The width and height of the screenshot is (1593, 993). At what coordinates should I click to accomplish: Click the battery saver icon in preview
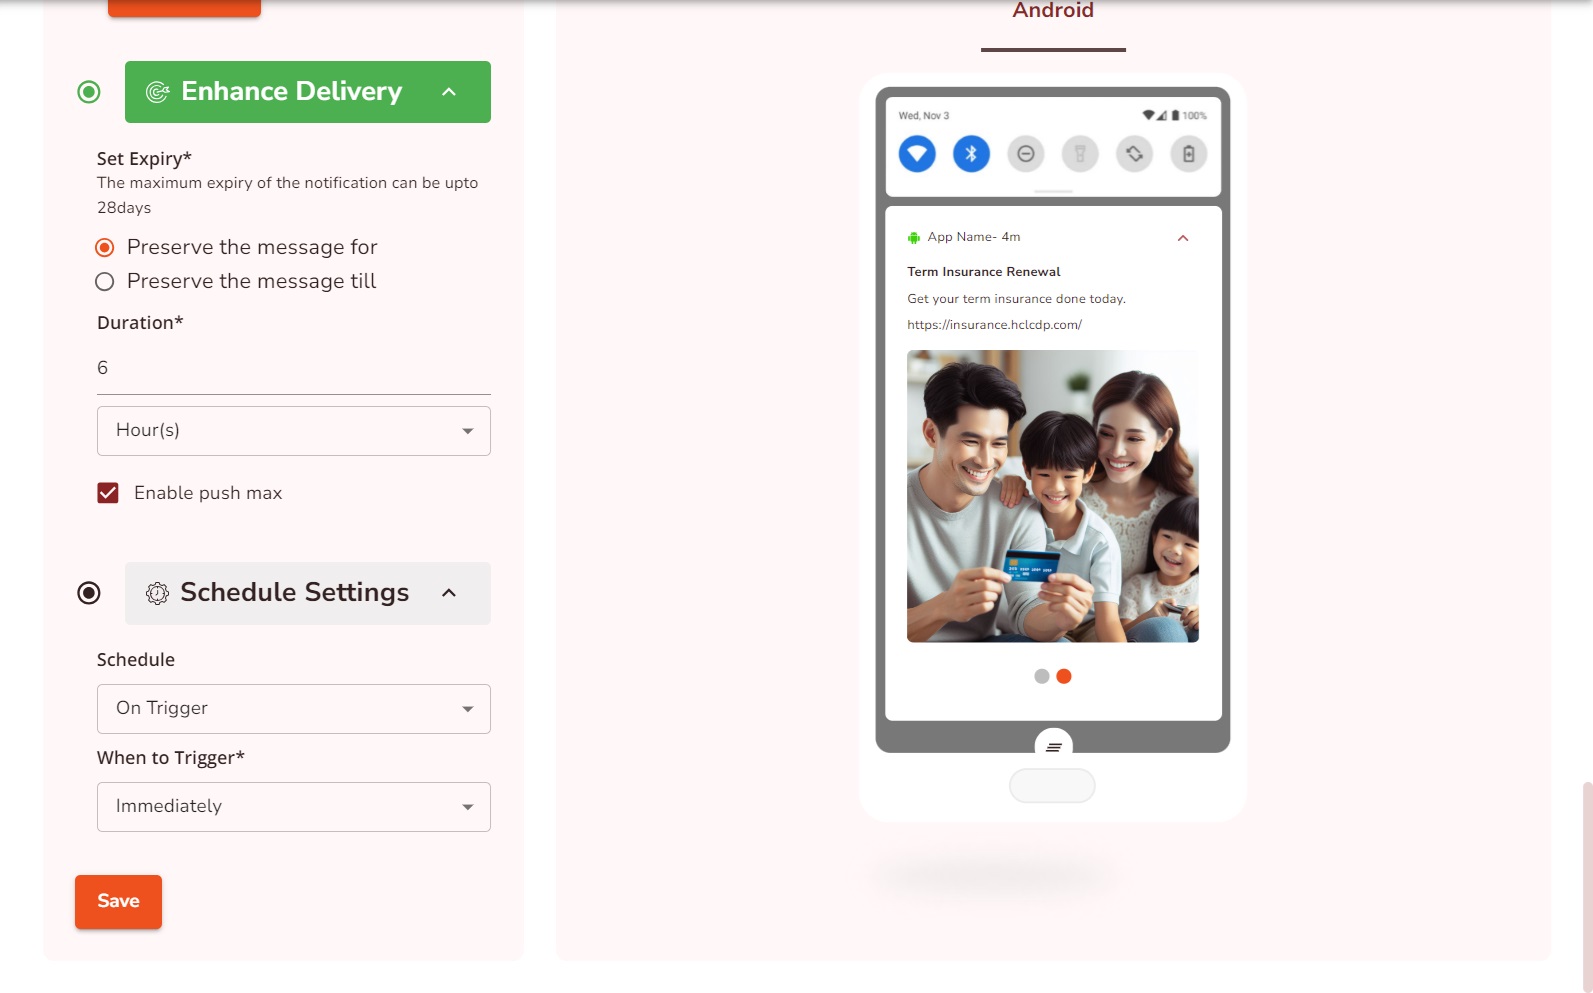[1188, 154]
